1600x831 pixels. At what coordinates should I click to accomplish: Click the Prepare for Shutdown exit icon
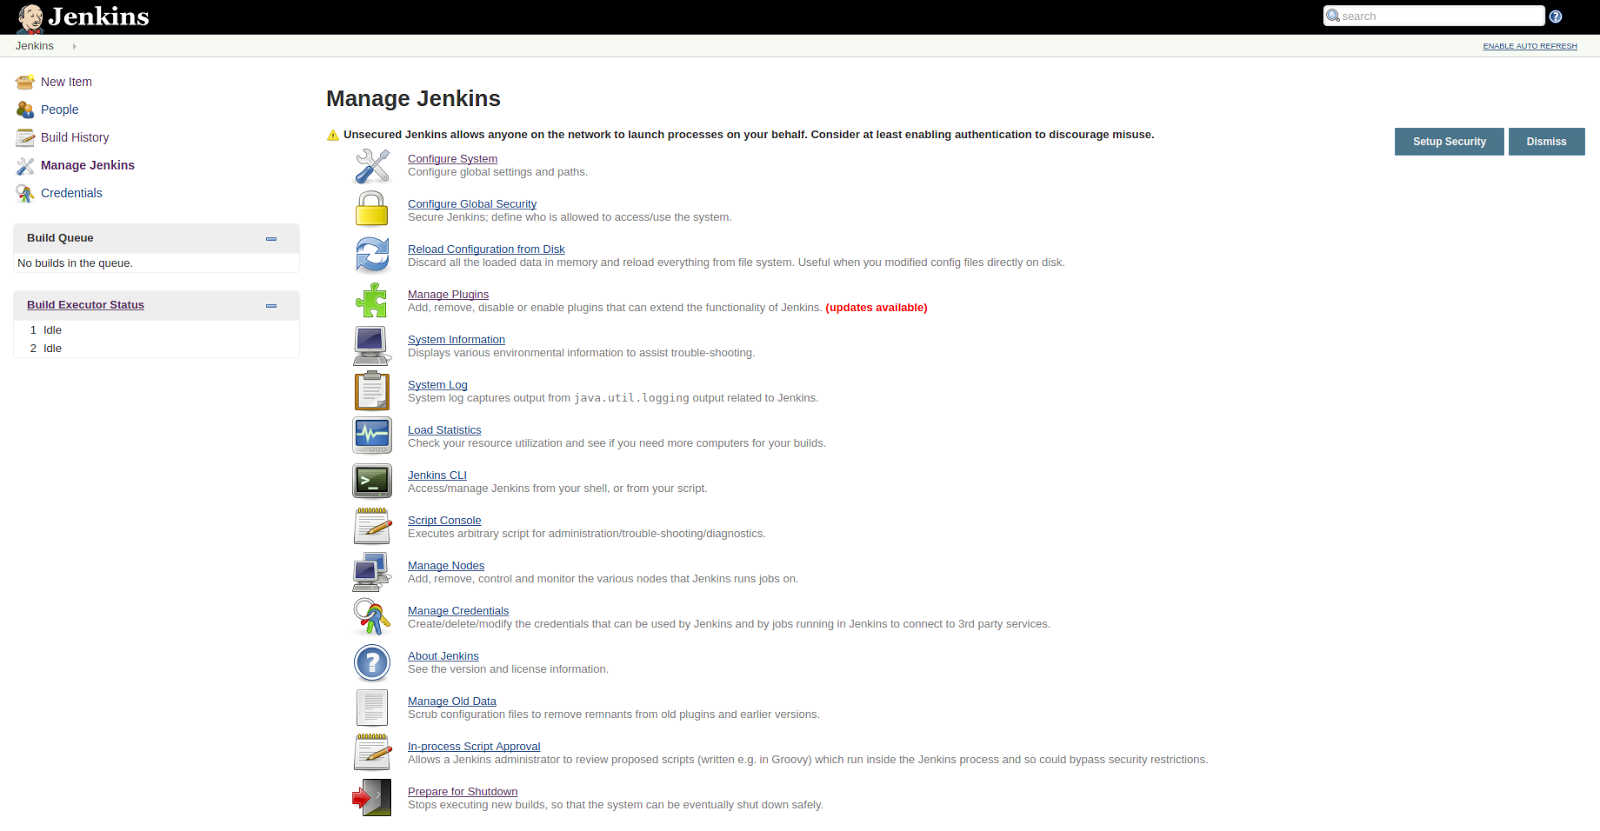coord(372,798)
